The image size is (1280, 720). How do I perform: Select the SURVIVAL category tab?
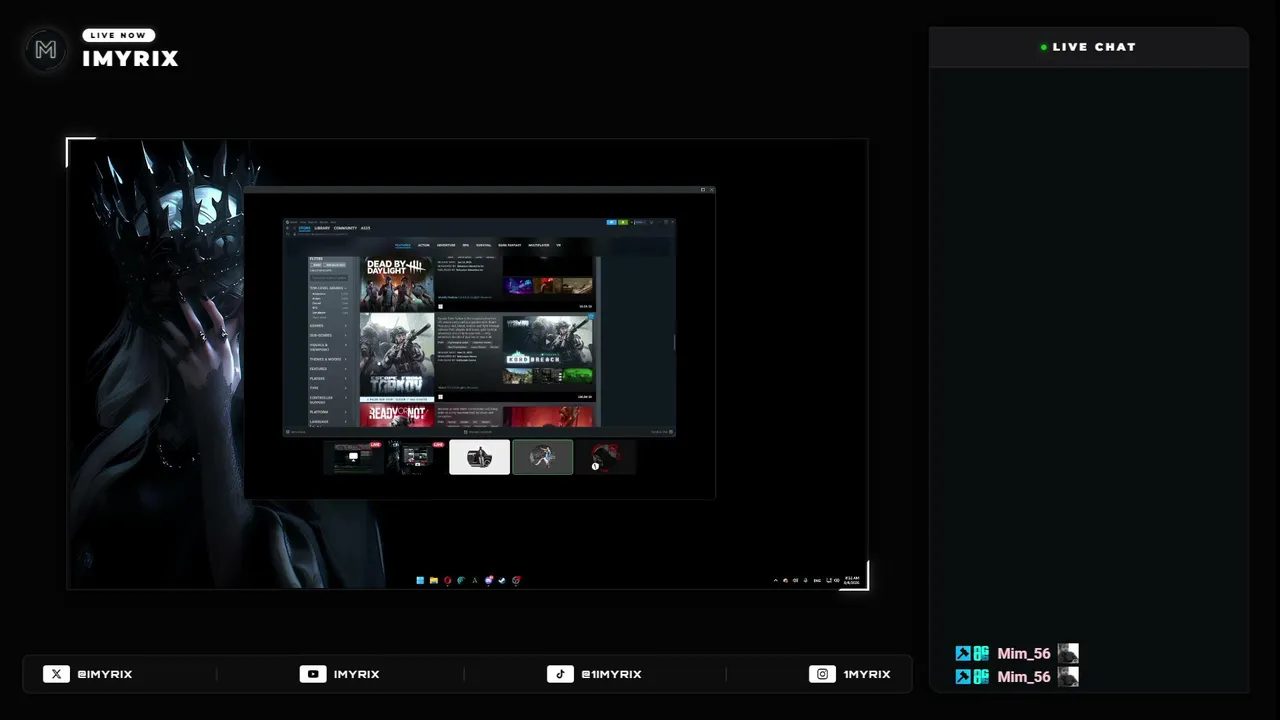(484, 245)
